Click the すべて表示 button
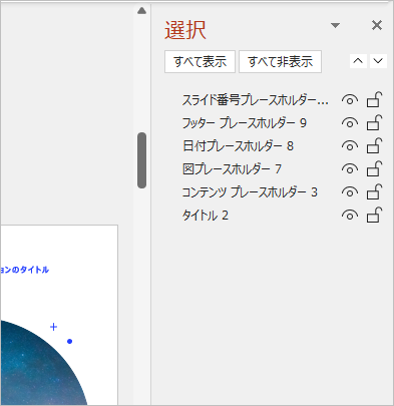Screen dimensions: 394x406 click(x=200, y=61)
